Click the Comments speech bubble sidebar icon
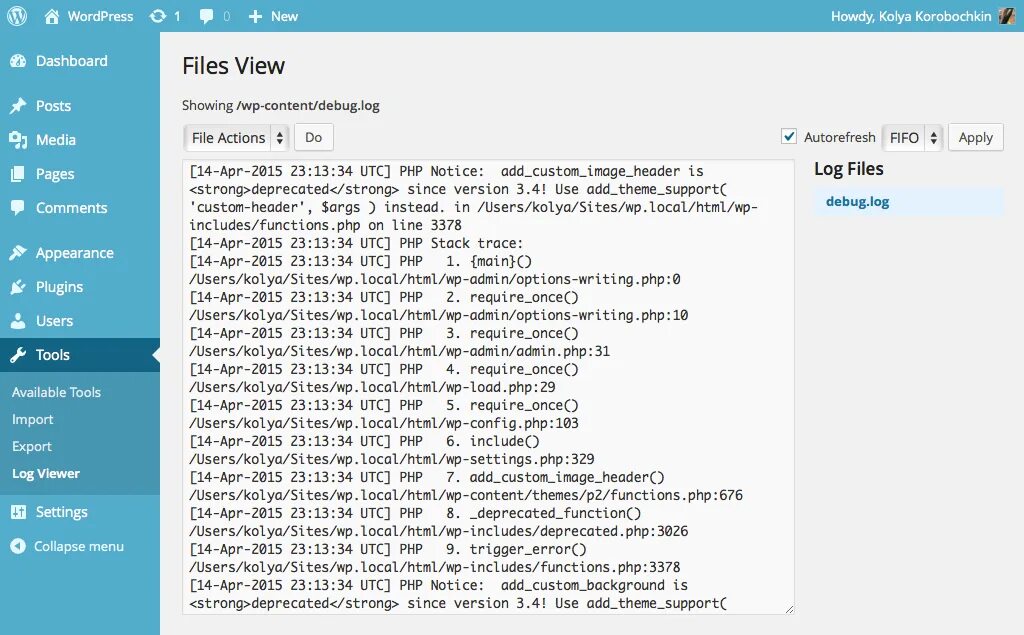Viewport: 1024px width, 635px height. pyautogui.click(x=18, y=208)
